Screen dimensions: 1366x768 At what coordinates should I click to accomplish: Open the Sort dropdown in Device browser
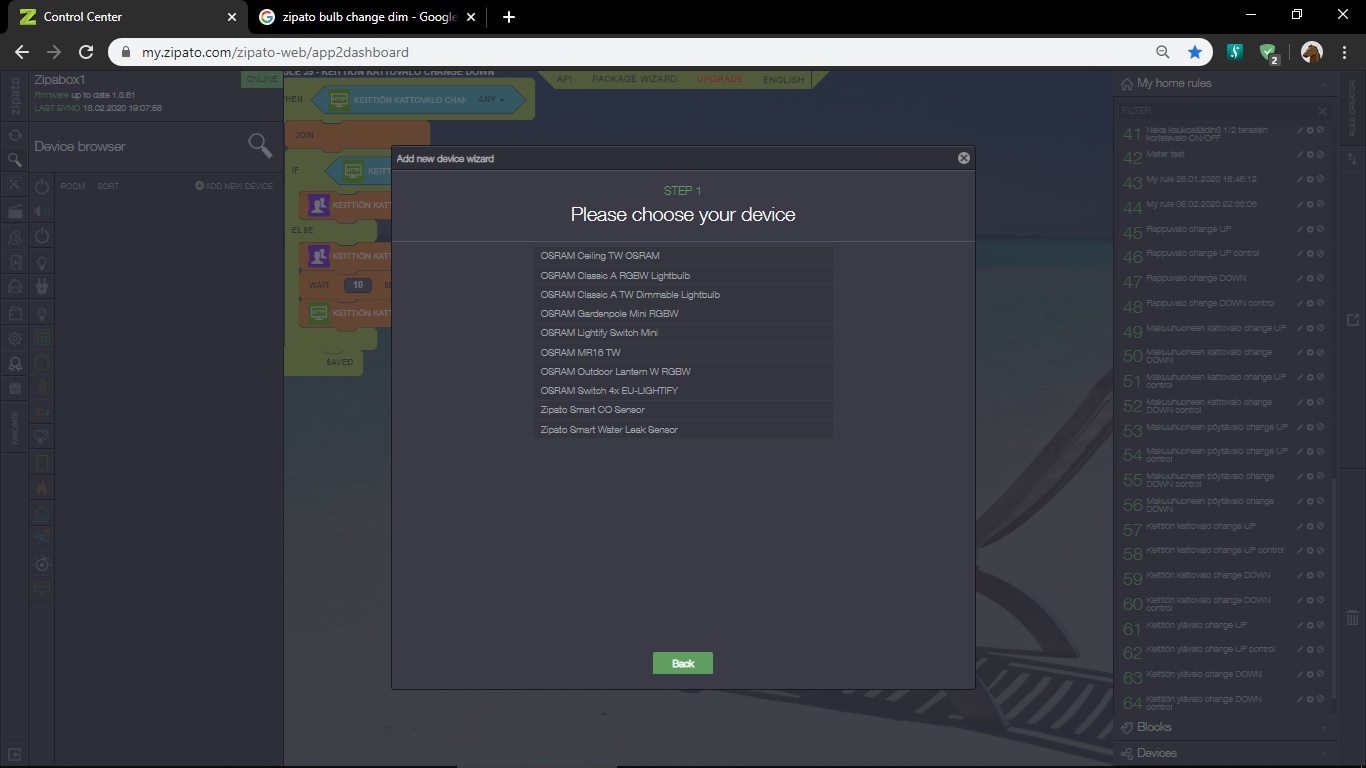[x=108, y=186]
